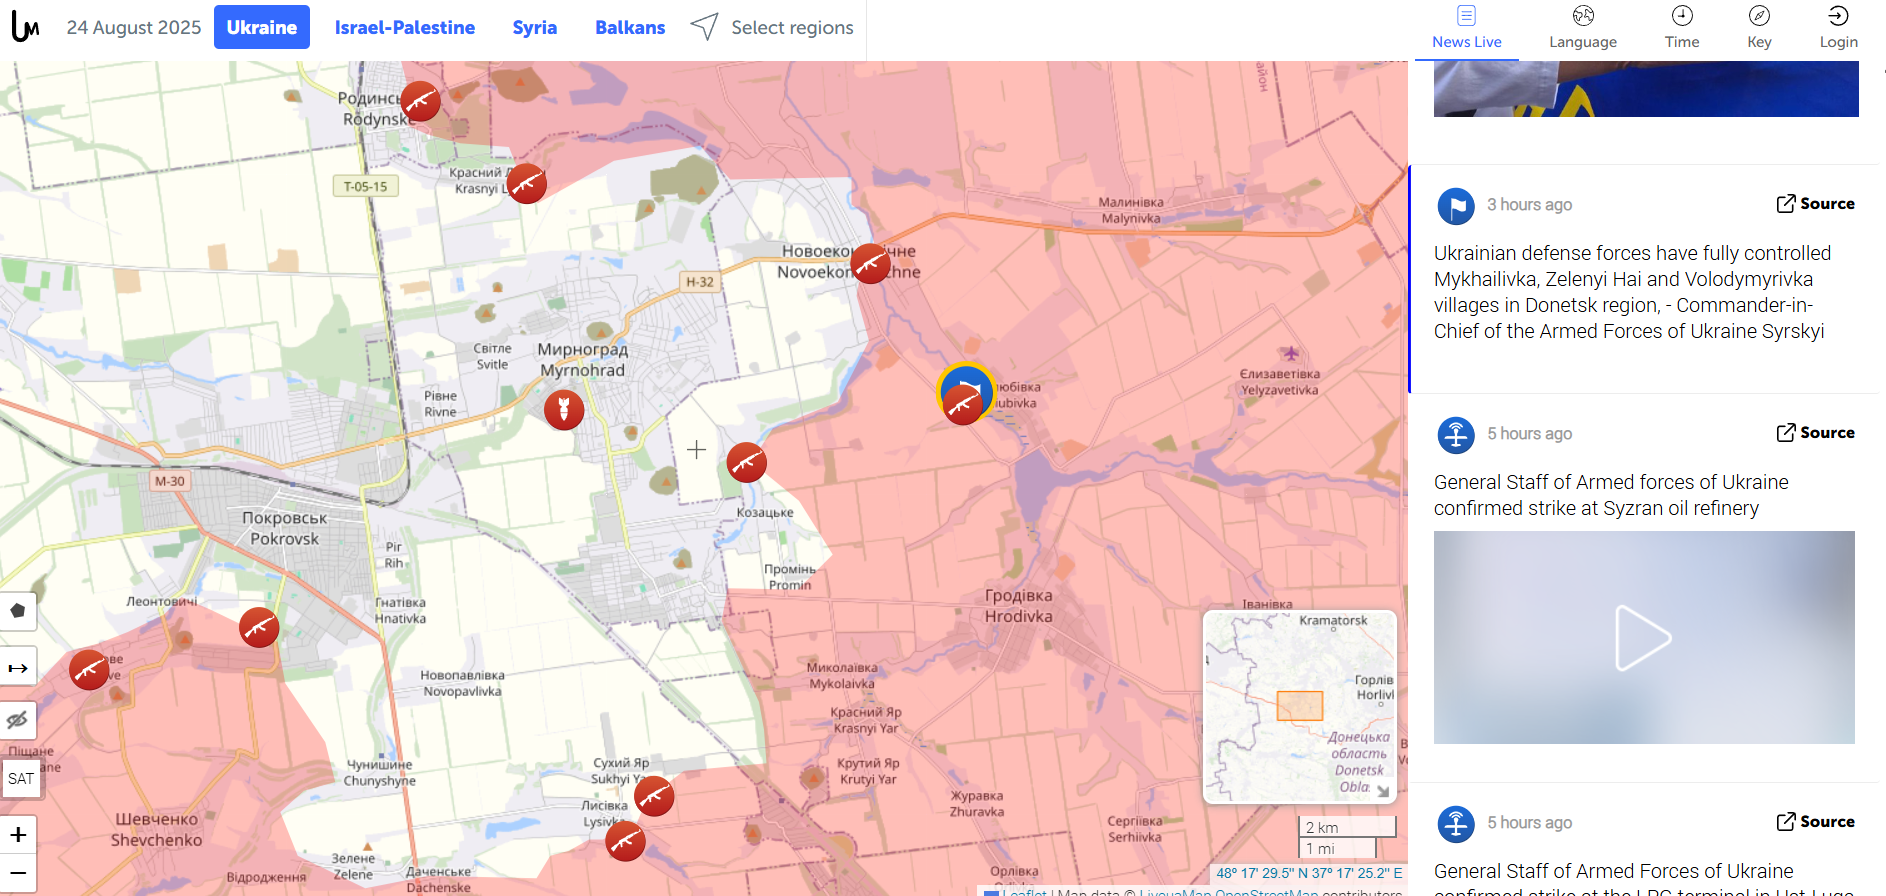Viewport: 1886px width, 896px height.
Task: Open Select regions picker
Action: coord(772,27)
